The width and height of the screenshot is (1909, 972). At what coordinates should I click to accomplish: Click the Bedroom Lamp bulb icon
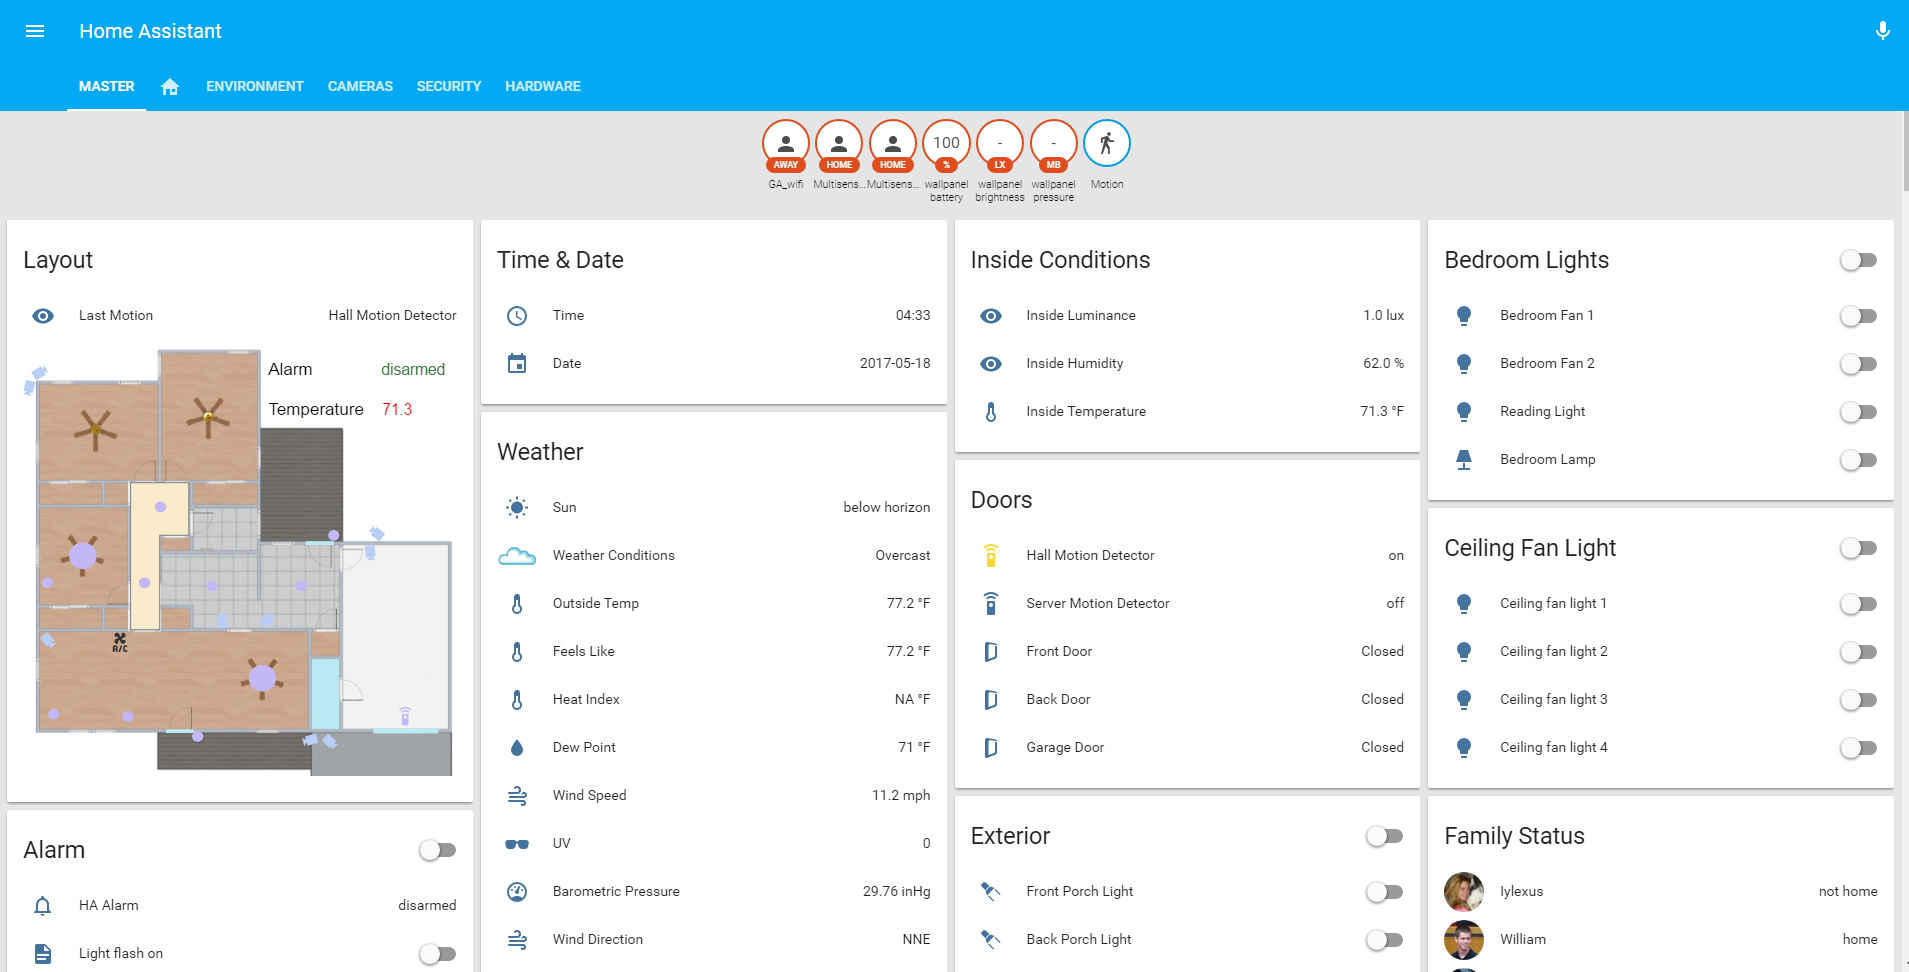[1464, 459]
